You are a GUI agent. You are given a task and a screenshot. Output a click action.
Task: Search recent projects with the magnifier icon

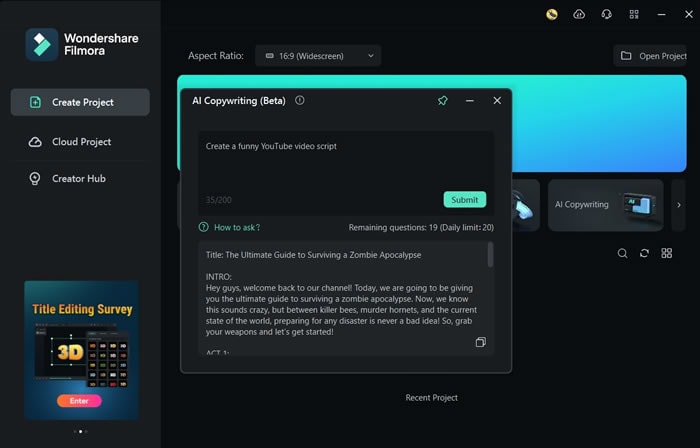622,253
